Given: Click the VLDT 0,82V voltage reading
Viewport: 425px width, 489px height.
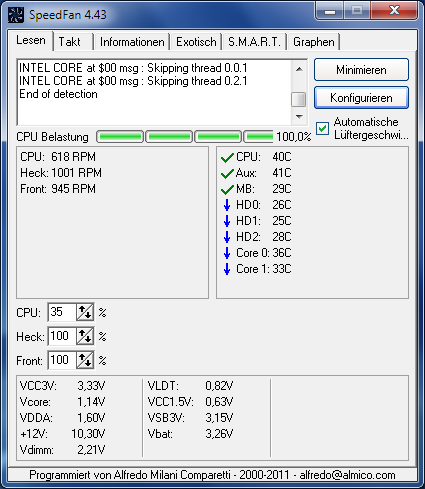Looking at the screenshot, I should click(x=190, y=386).
